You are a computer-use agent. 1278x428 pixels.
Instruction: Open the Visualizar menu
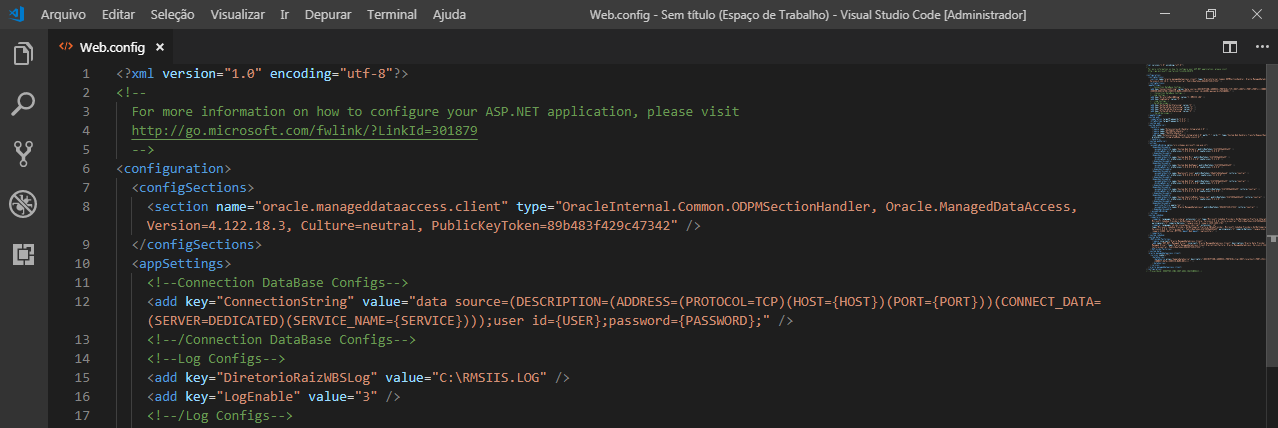tap(238, 15)
